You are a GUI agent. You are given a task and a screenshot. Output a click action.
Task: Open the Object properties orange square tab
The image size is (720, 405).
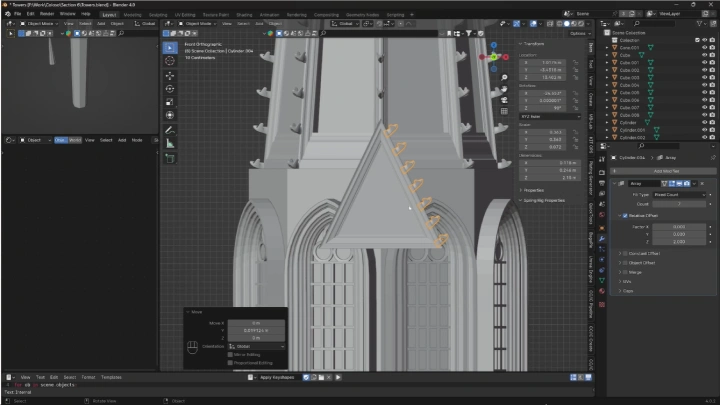[602, 228]
